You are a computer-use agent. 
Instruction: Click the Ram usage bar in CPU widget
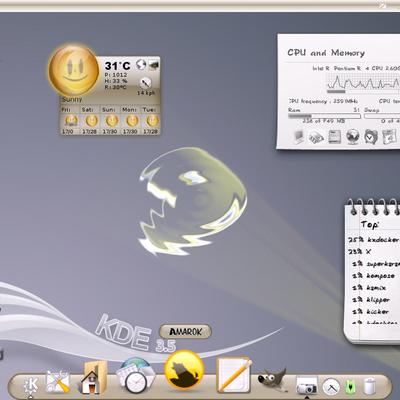click(324, 116)
